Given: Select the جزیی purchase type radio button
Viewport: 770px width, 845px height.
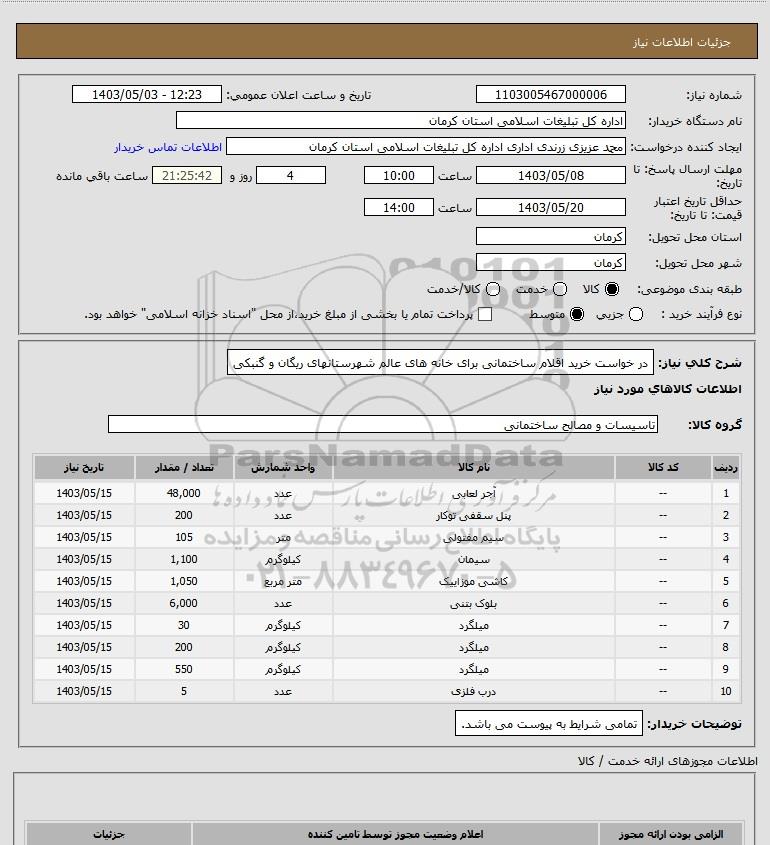Looking at the screenshot, I should (x=636, y=314).
